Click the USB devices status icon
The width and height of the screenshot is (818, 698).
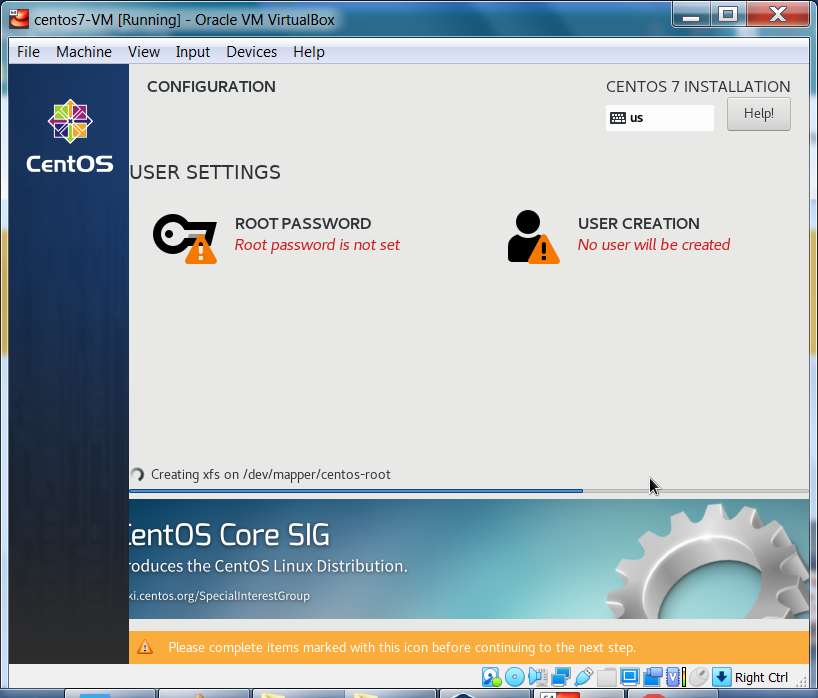[584, 677]
